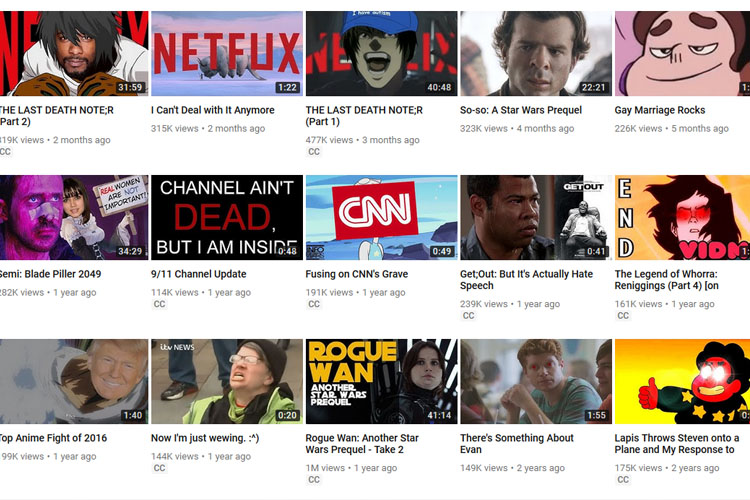Click the 40:48 duration badge
Image resolution: width=750 pixels, height=500 pixels.
tap(439, 87)
